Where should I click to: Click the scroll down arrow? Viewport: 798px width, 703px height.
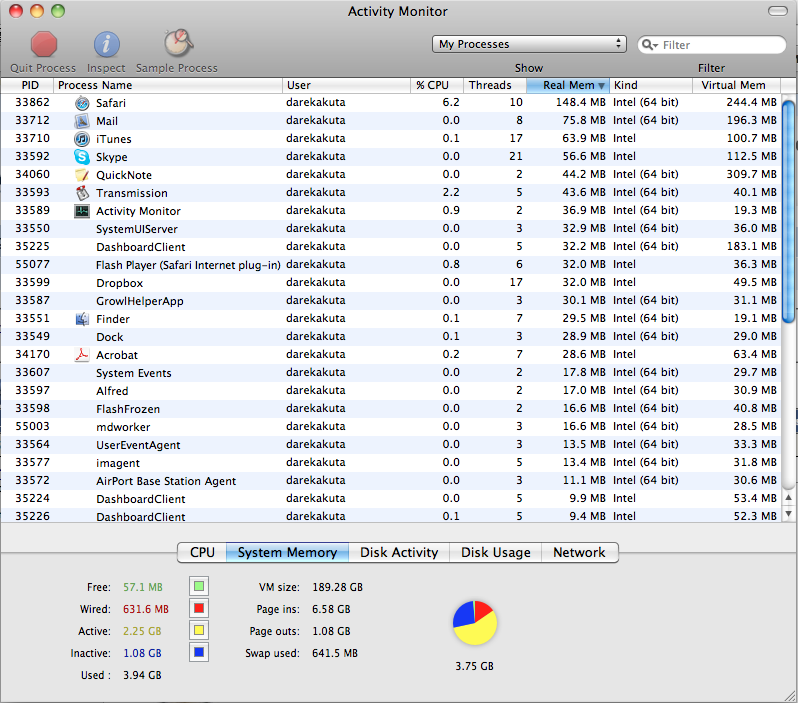788,514
